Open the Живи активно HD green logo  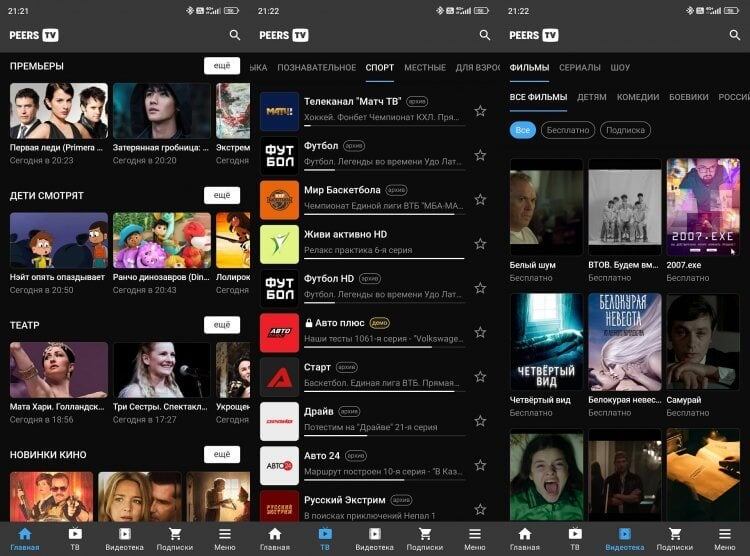tap(279, 245)
